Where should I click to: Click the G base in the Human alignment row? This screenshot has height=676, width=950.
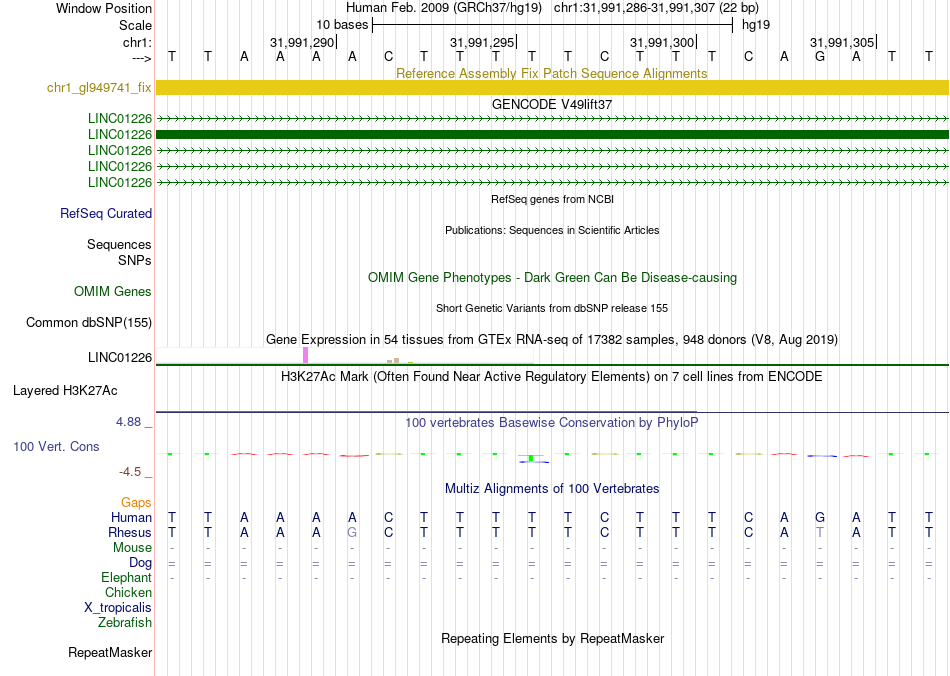pos(820,517)
